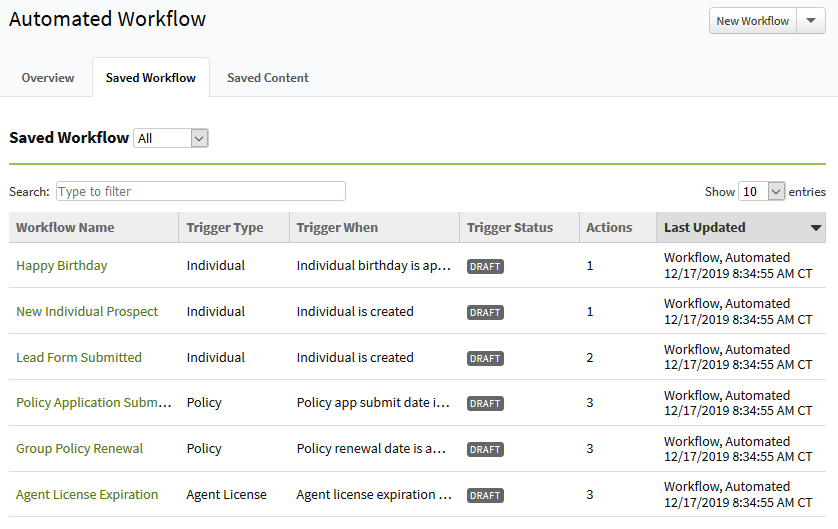
Task: Sort by Actions column header
Action: 618,228
